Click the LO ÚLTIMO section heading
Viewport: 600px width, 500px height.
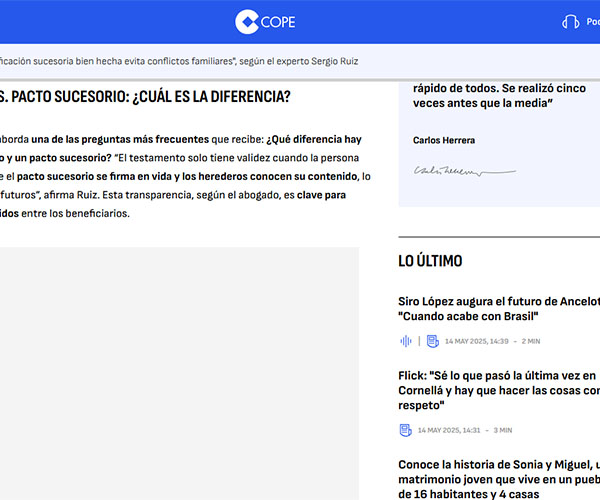click(430, 261)
